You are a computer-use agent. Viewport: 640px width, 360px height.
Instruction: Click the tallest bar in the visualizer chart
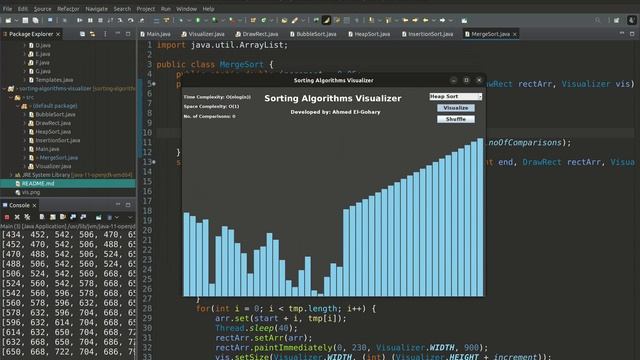[x=480, y=217]
